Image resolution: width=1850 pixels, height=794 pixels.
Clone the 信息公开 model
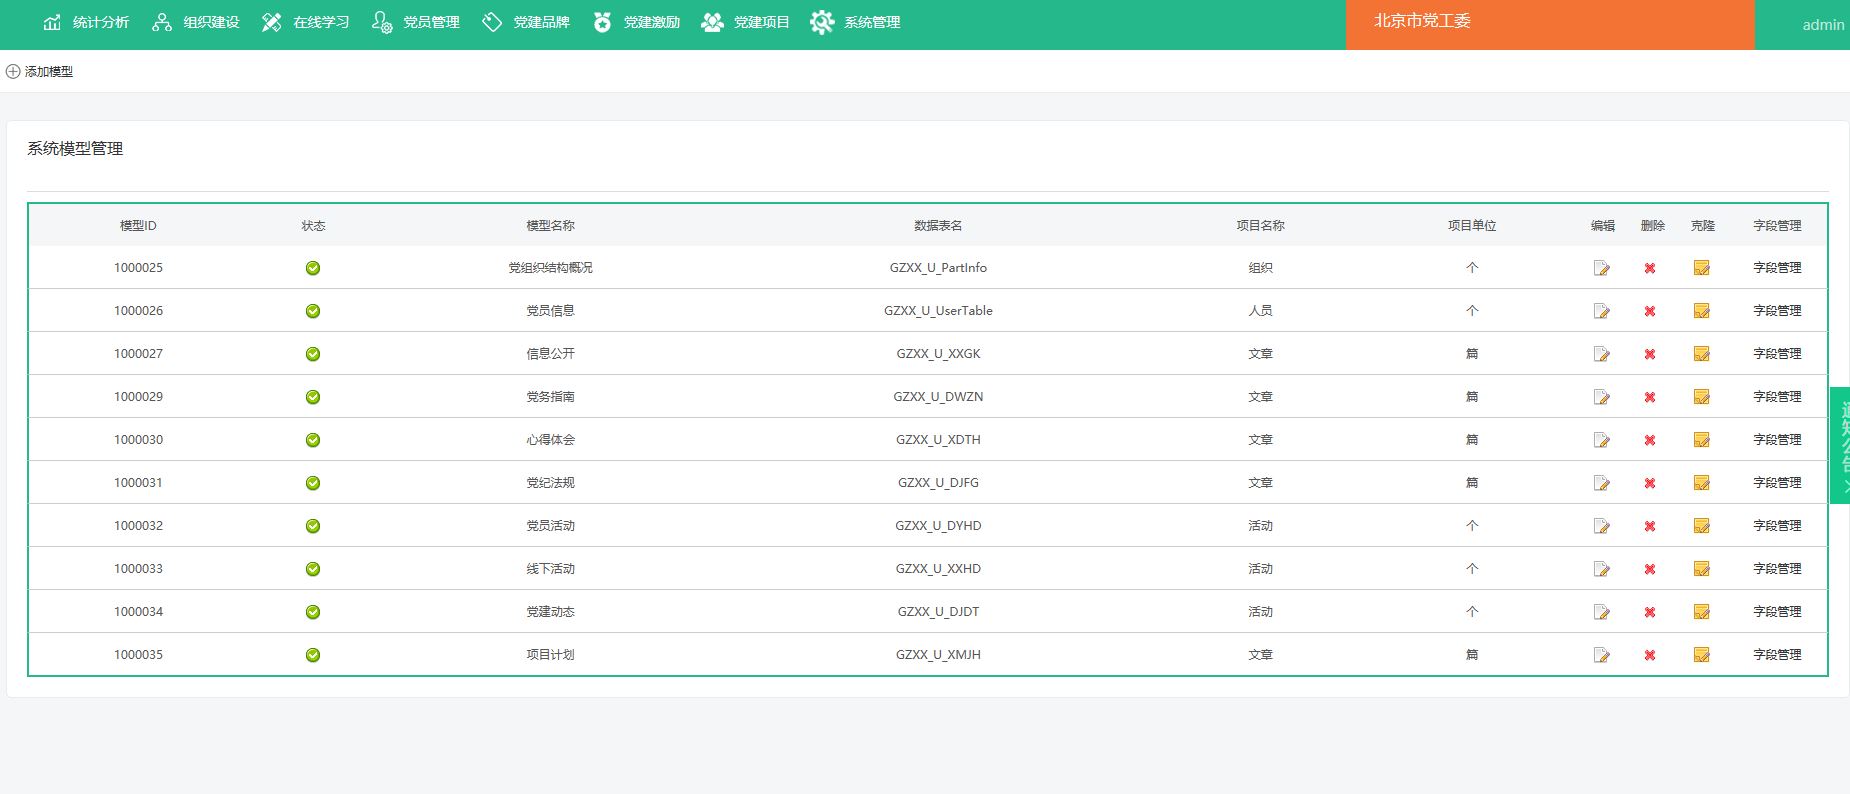(1701, 354)
